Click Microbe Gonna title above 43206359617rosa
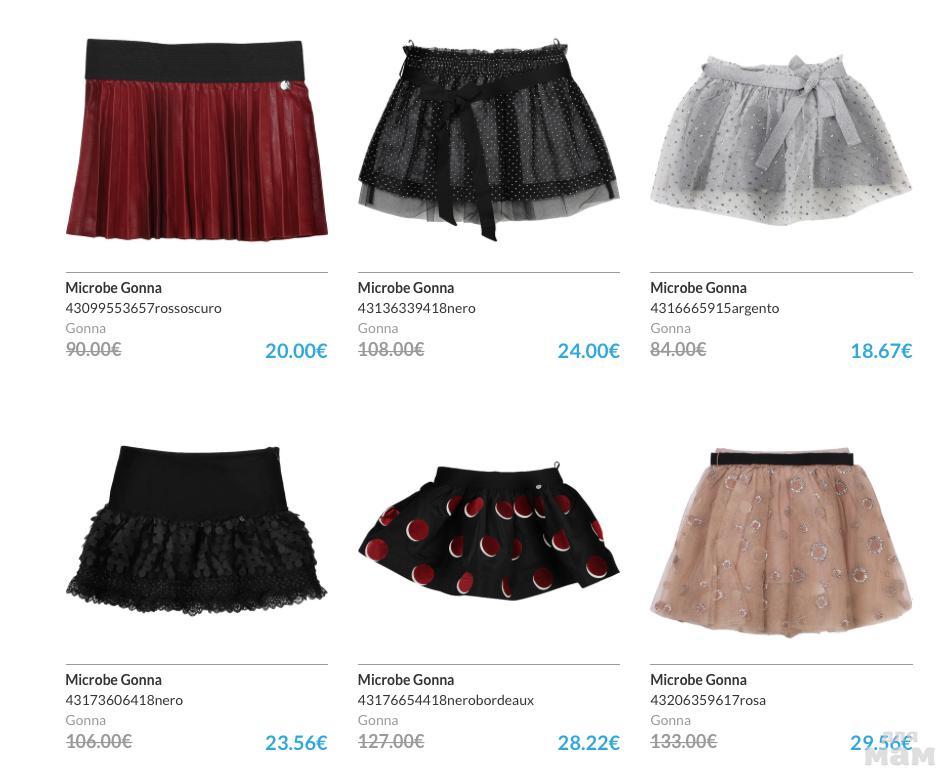Viewport: 950px width, 780px height. 698,680
